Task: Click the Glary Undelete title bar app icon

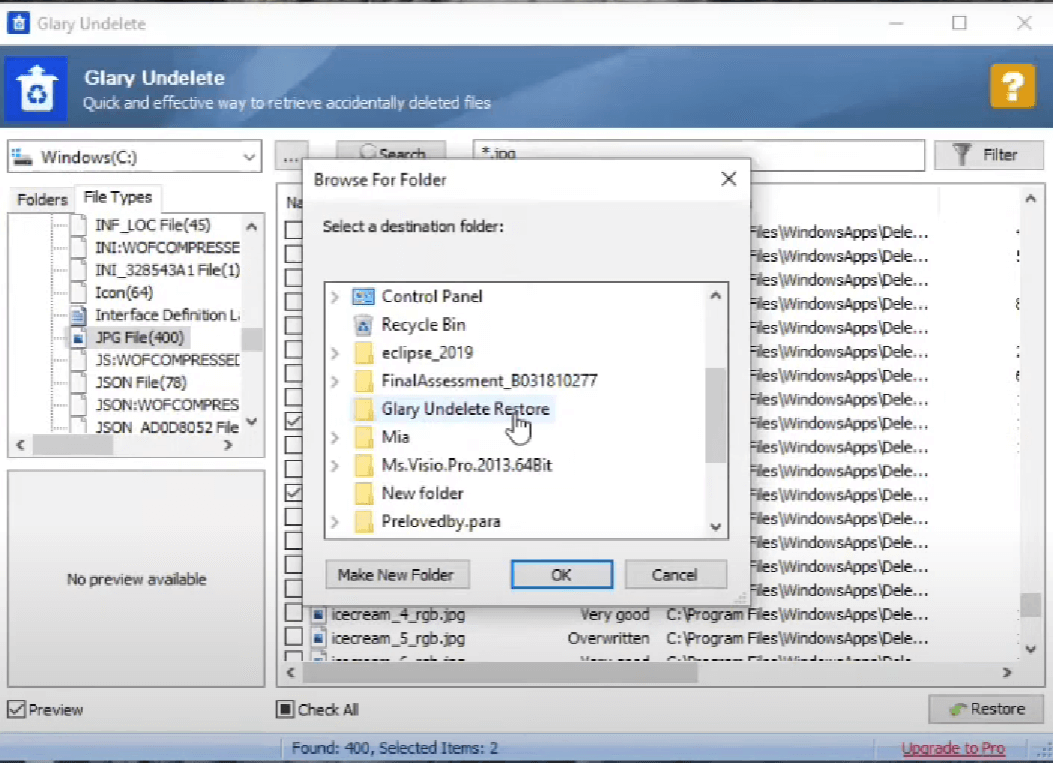Action: [x=18, y=23]
